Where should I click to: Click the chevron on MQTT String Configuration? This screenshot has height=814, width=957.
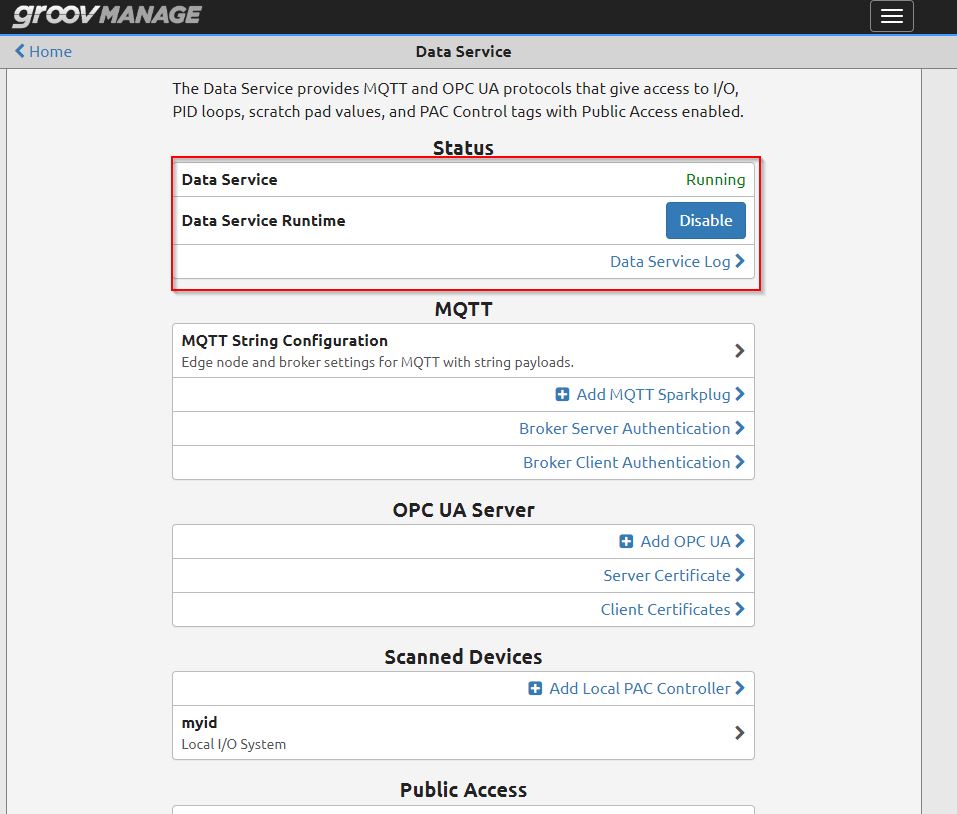coord(740,351)
